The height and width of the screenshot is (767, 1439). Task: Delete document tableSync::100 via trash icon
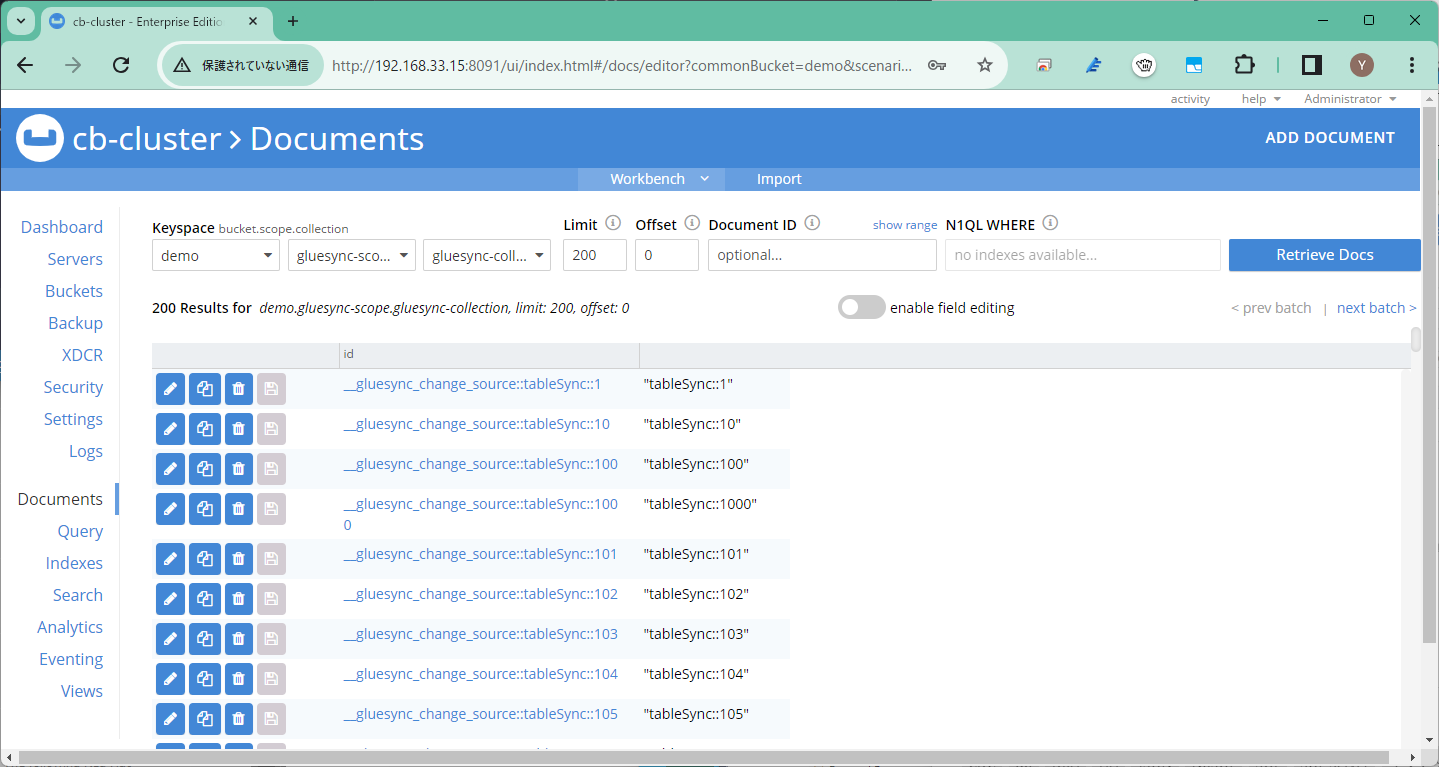[238, 469]
